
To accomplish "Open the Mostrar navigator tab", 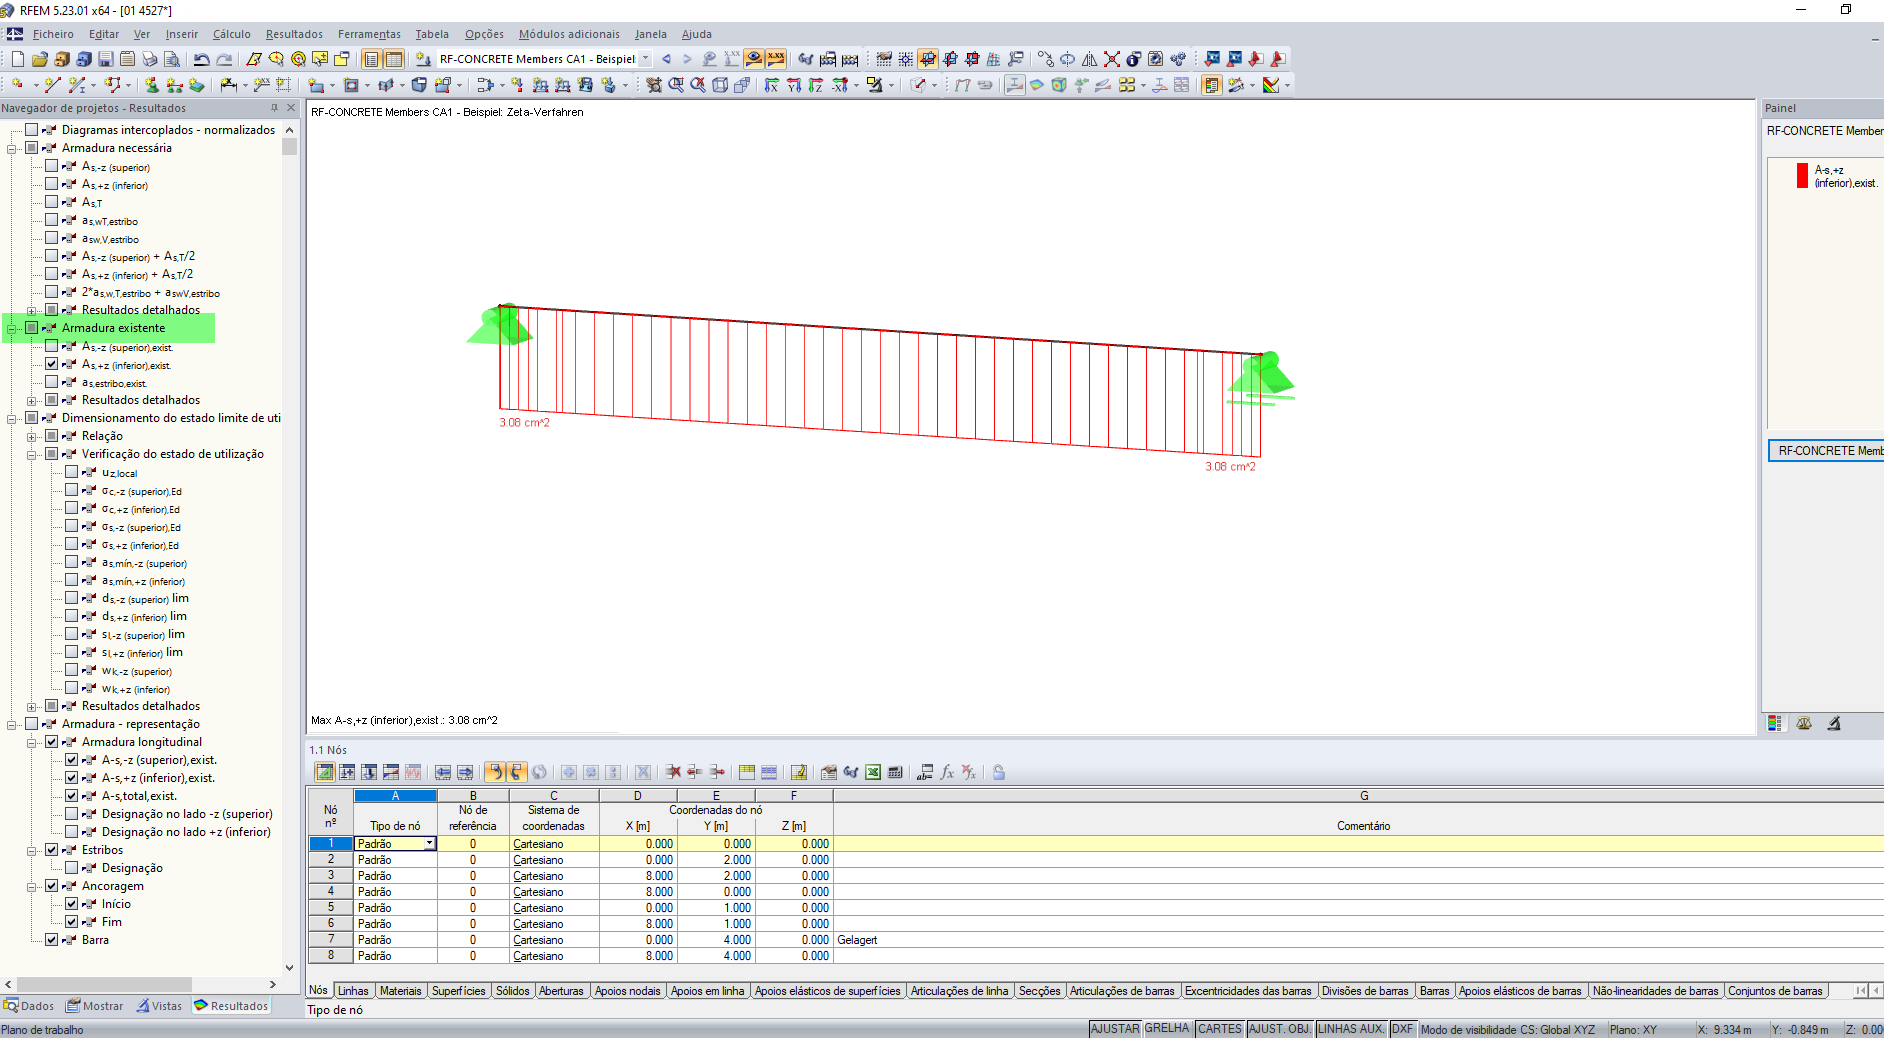I will (x=95, y=1006).
